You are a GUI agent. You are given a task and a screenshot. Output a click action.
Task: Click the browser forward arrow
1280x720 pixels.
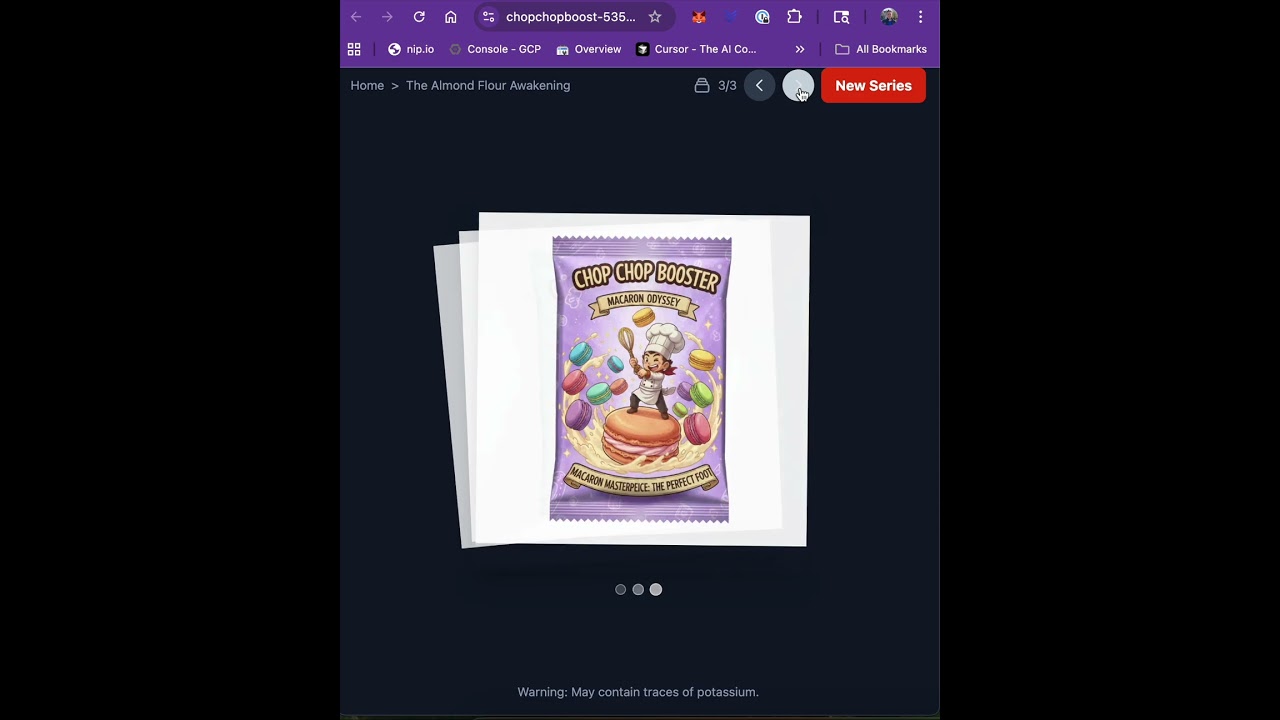(x=387, y=17)
